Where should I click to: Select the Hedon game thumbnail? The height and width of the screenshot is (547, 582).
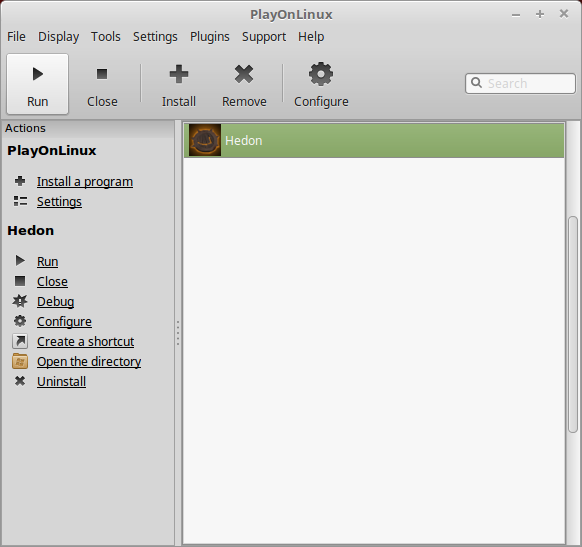(x=205, y=140)
